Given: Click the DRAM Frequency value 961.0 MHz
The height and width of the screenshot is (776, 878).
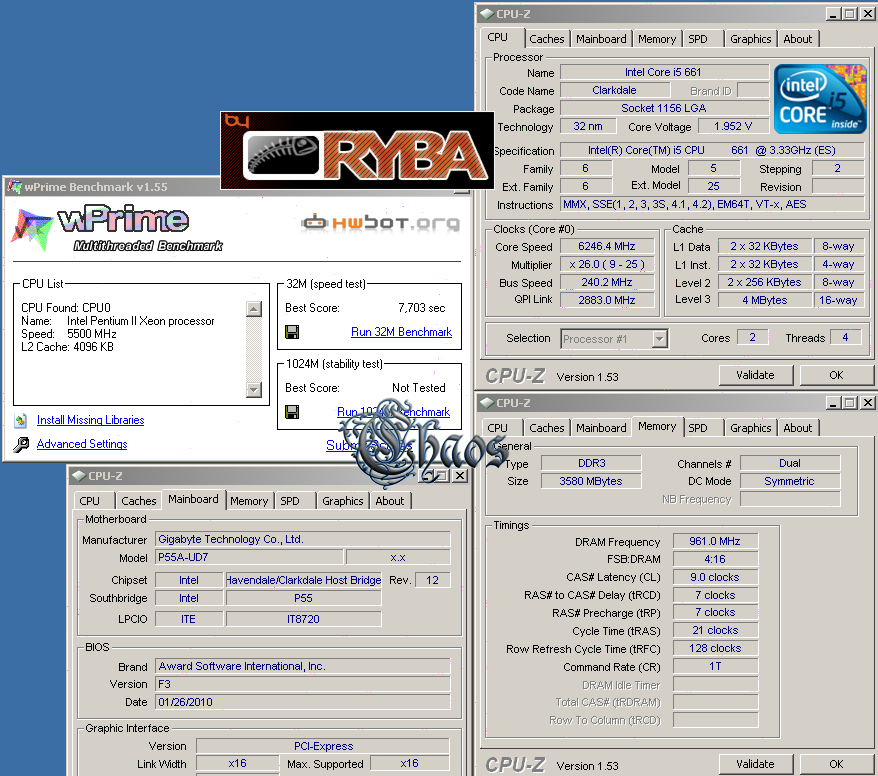Looking at the screenshot, I should point(715,541).
